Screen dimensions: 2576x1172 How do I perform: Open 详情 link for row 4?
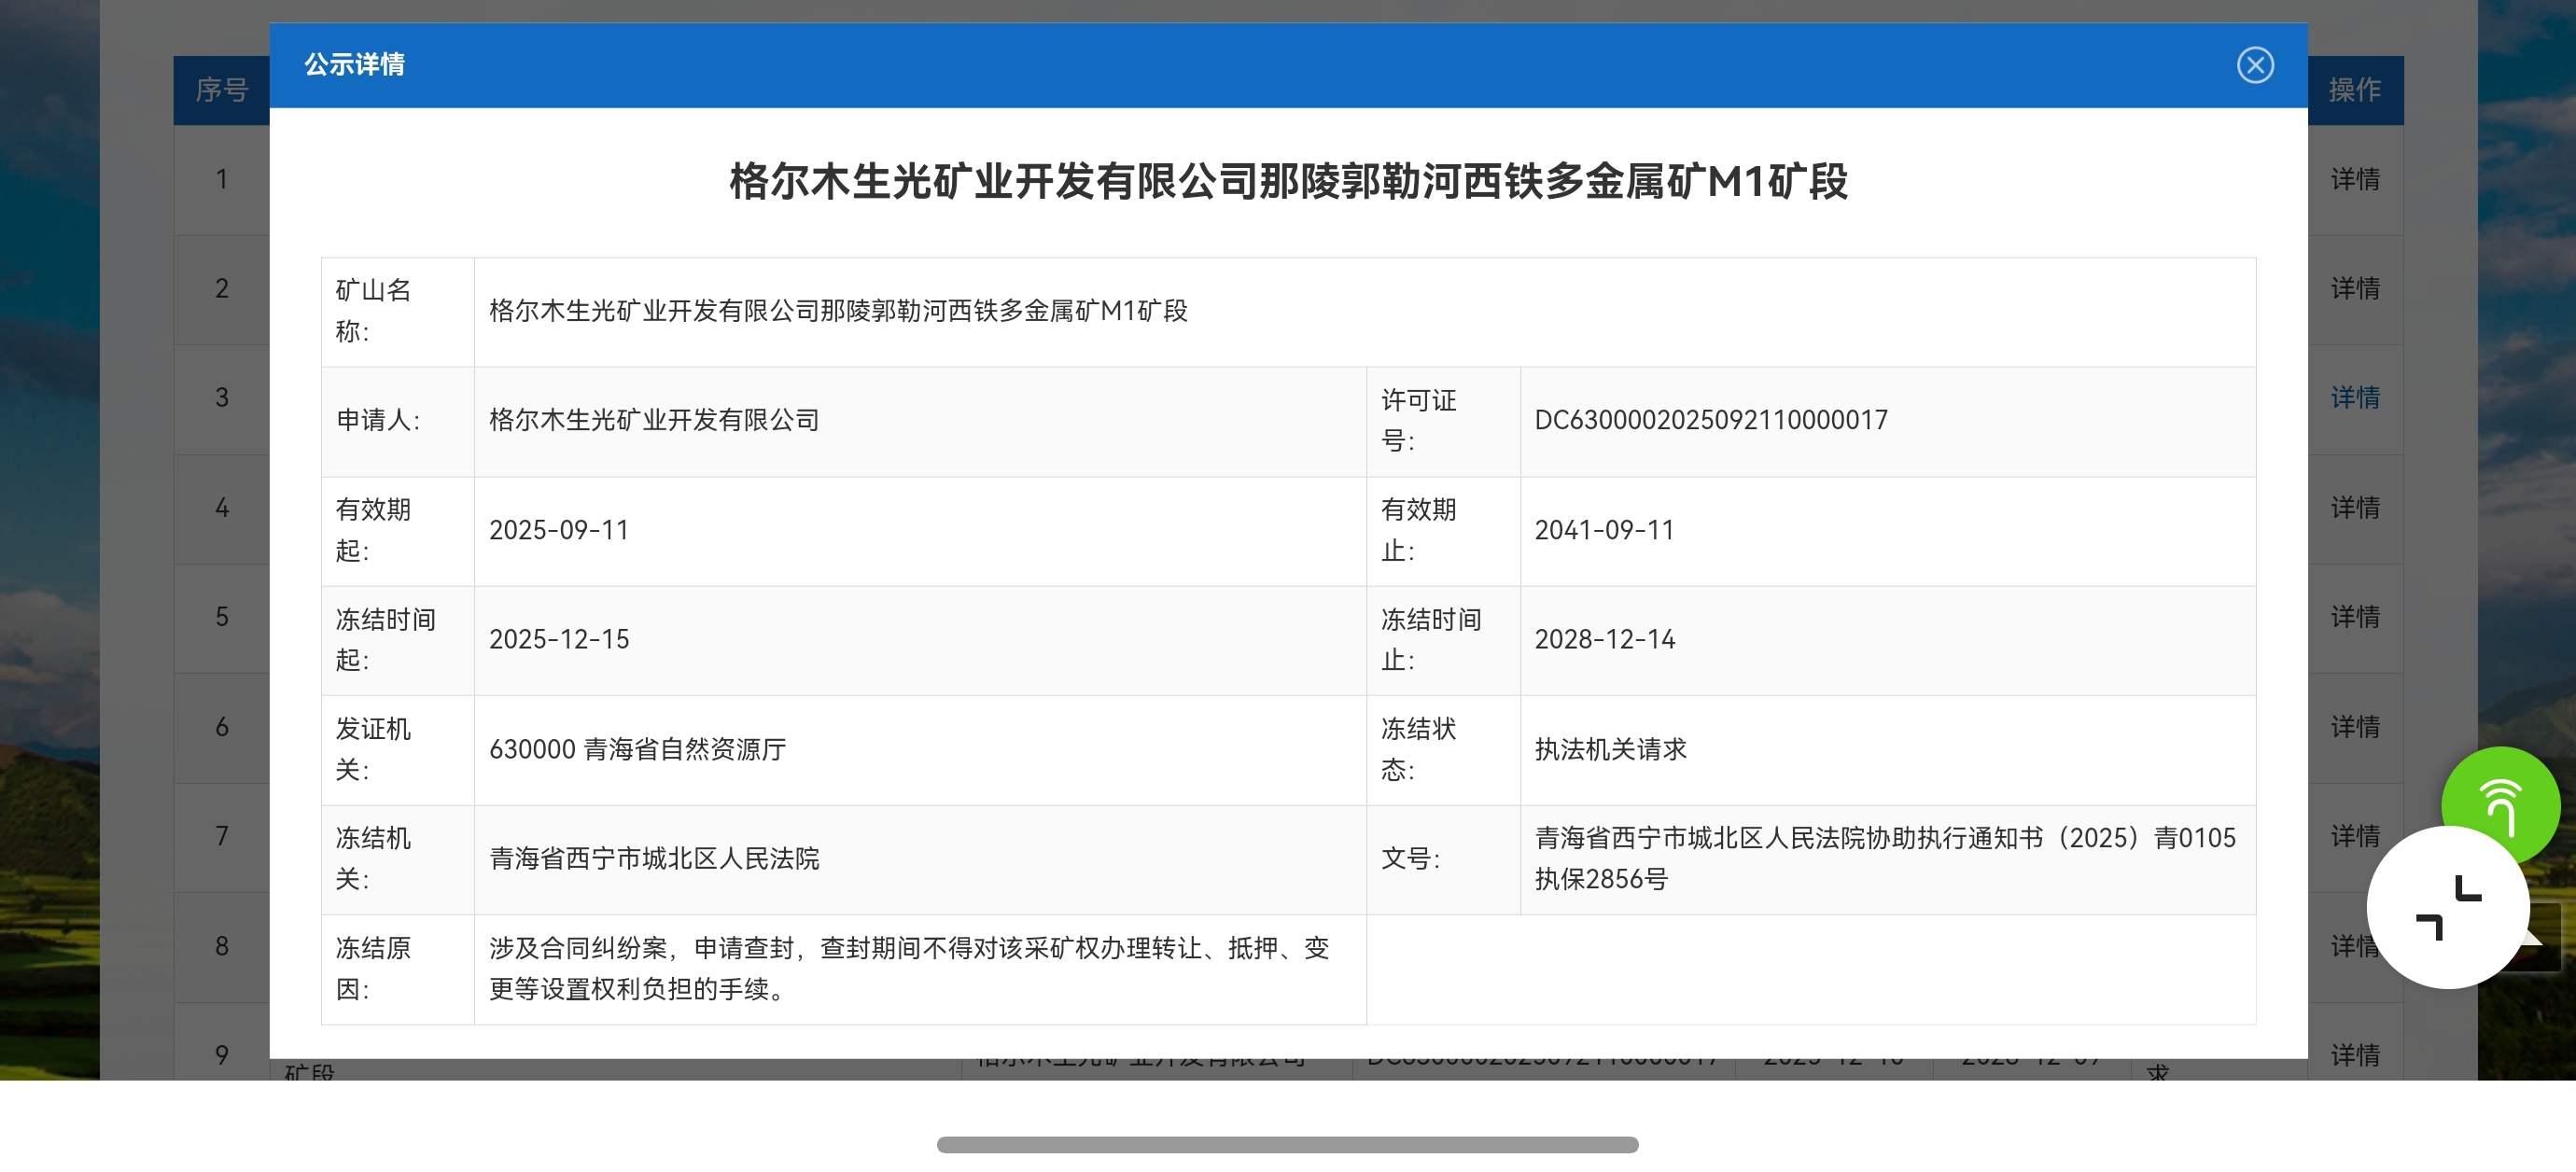pyautogui.click(x=2355, y=508)
